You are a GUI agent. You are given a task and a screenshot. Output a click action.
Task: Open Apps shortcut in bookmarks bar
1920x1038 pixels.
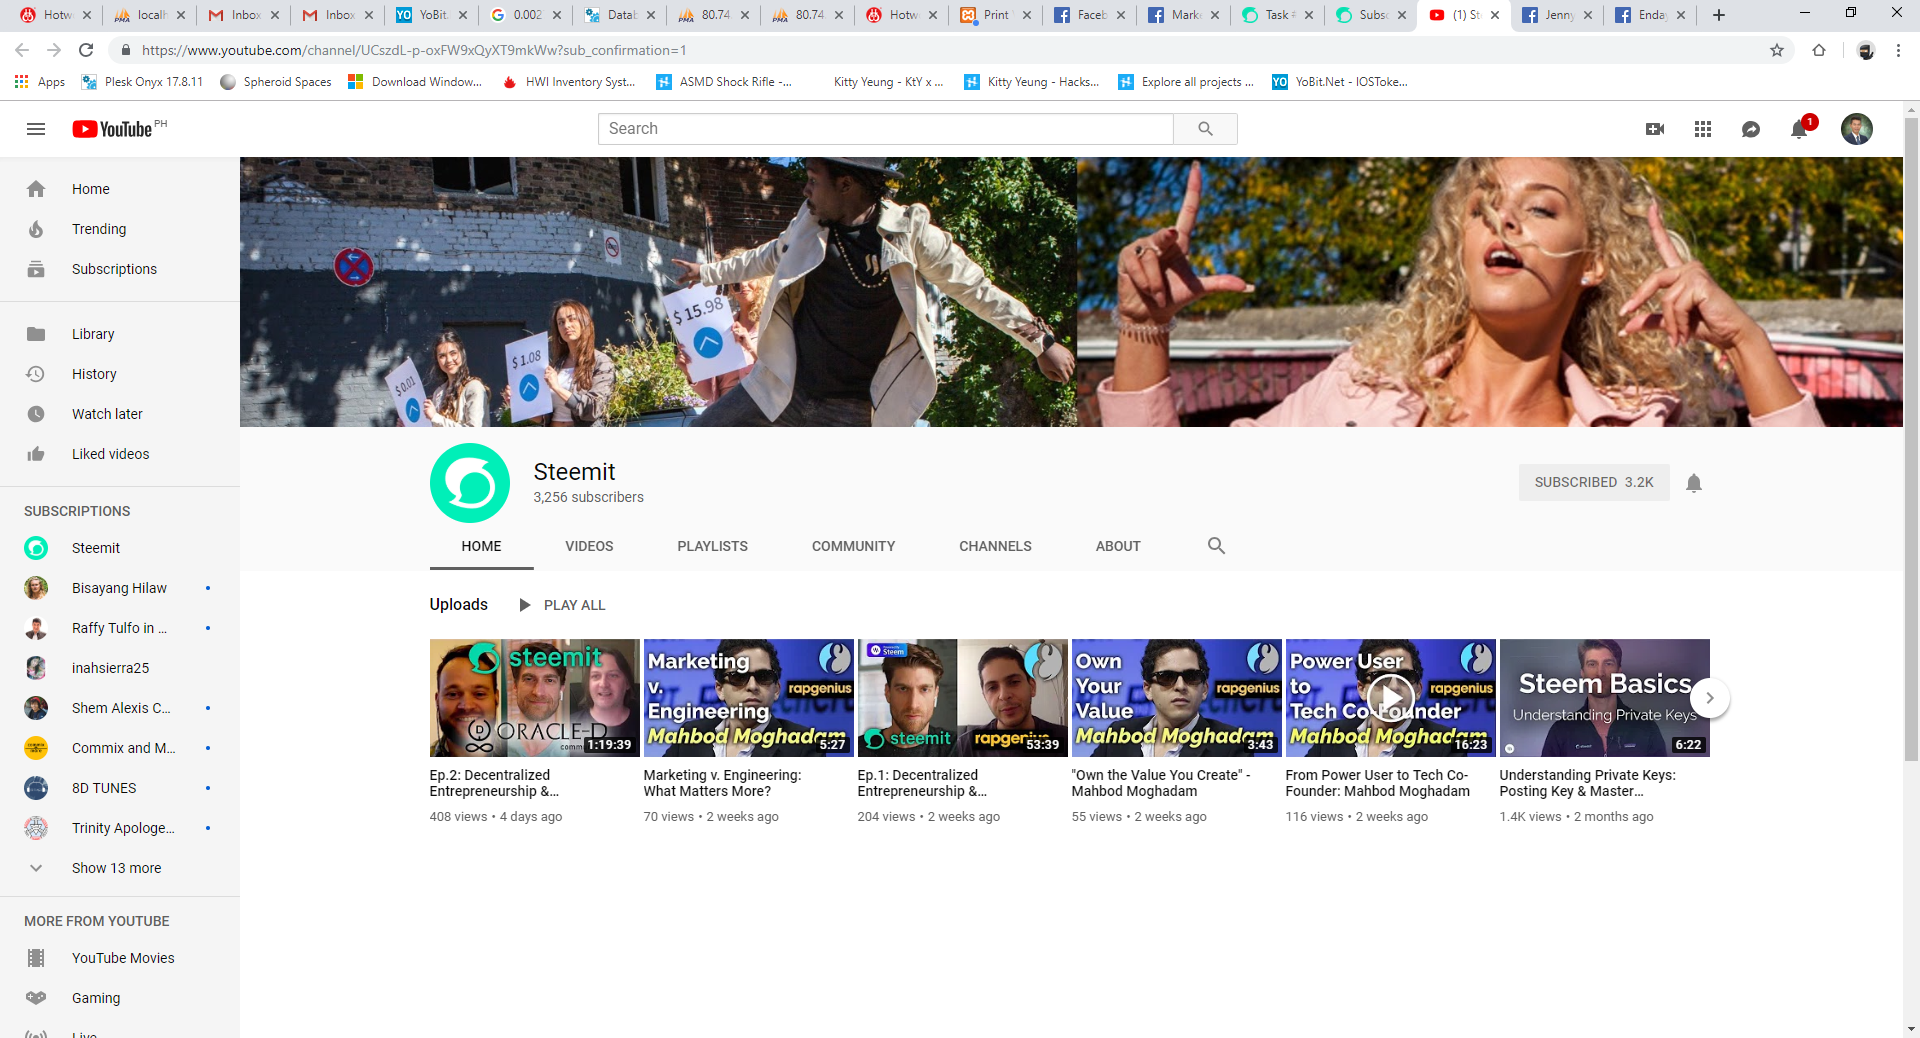[x=40, y=82]
